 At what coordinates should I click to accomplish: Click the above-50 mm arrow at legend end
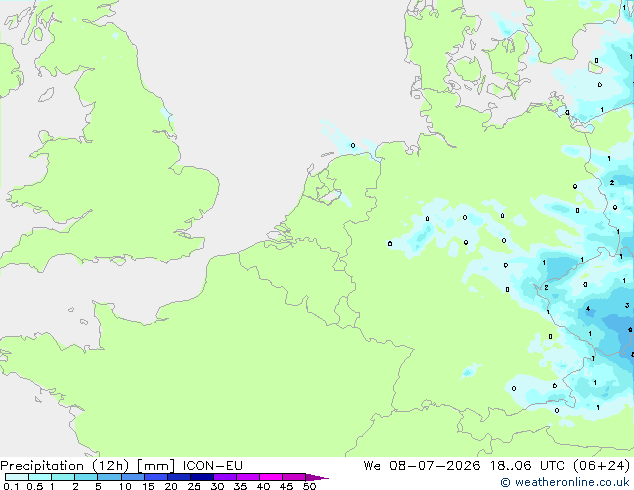coord(317,477)
